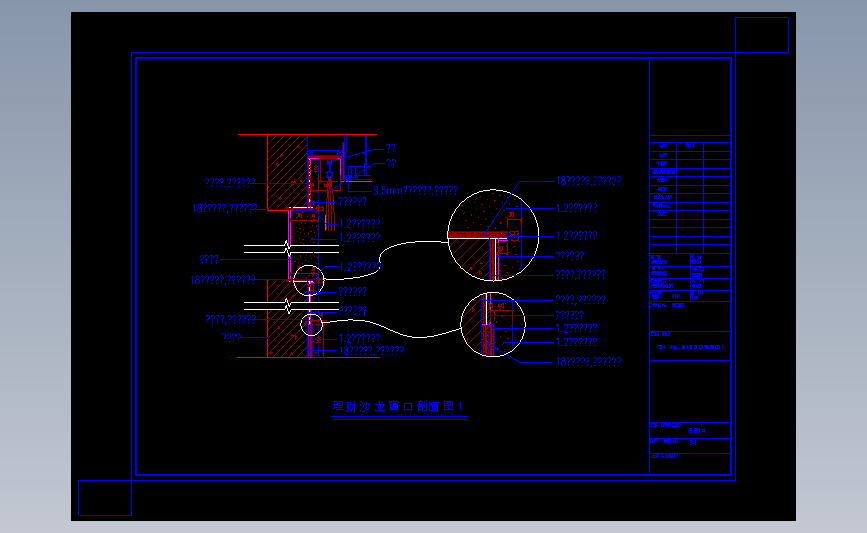
Task: Select the small callout circle near wall base
Action: coord(311,324)
